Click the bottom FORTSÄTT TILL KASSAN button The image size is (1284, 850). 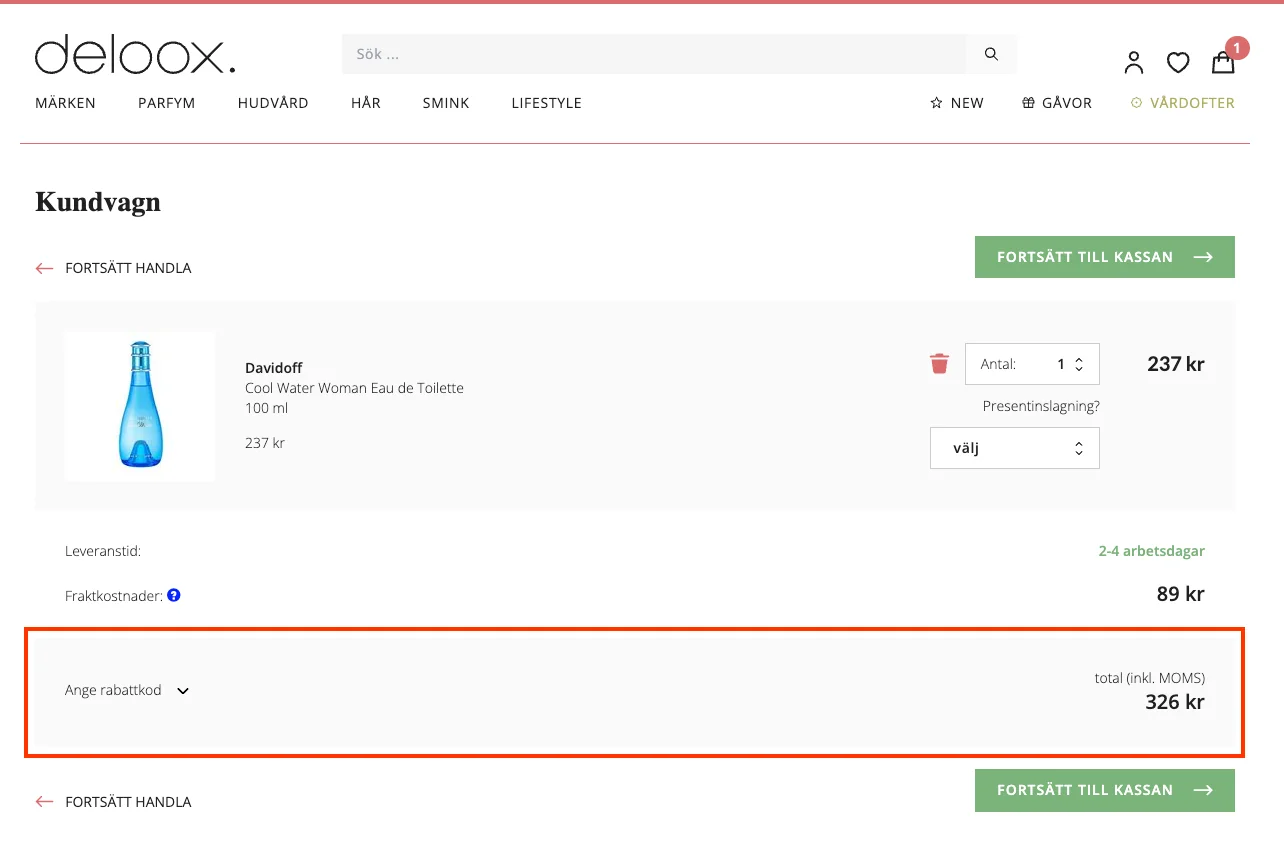pos(1105,790)
